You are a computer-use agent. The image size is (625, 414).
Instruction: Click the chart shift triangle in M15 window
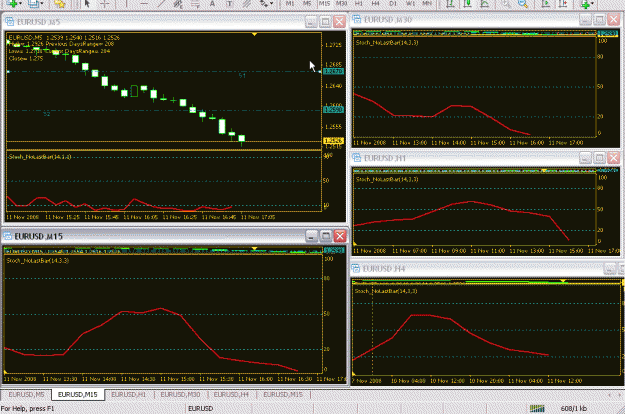coord(254,249)
